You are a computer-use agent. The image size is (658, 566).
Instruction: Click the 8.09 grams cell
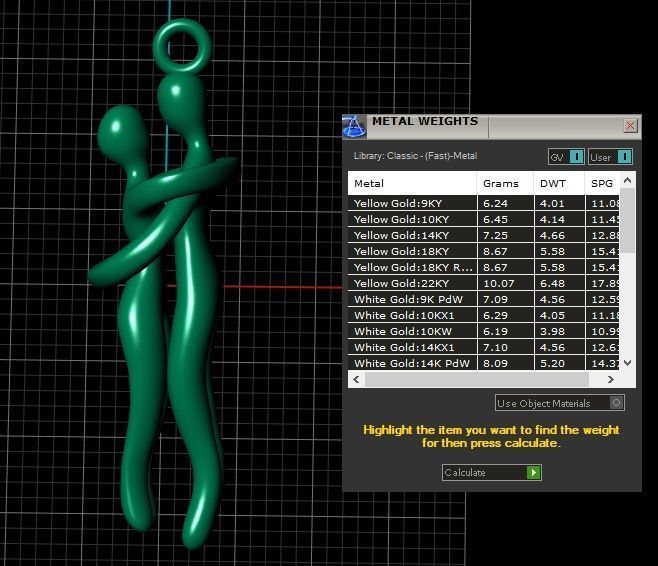tap(506, 363)
